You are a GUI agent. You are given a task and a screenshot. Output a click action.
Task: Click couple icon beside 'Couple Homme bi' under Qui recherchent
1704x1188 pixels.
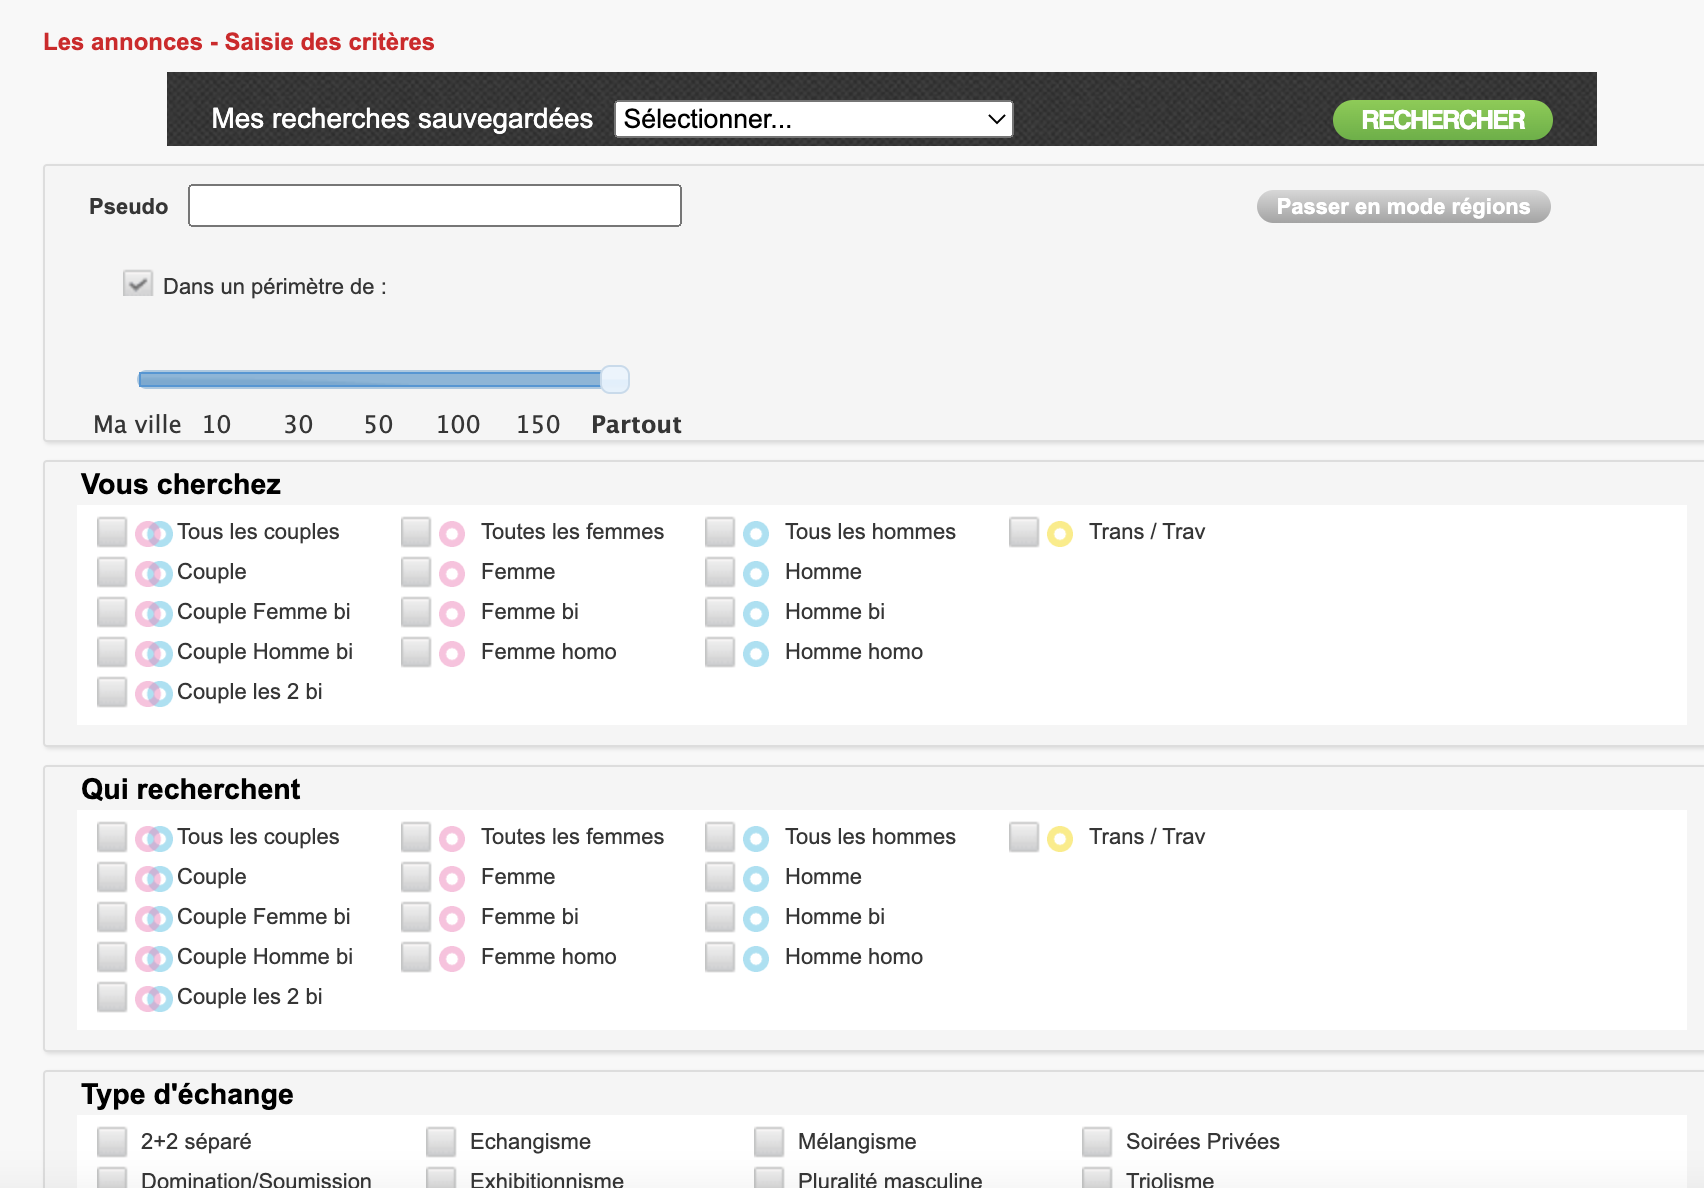pos(154,959)
